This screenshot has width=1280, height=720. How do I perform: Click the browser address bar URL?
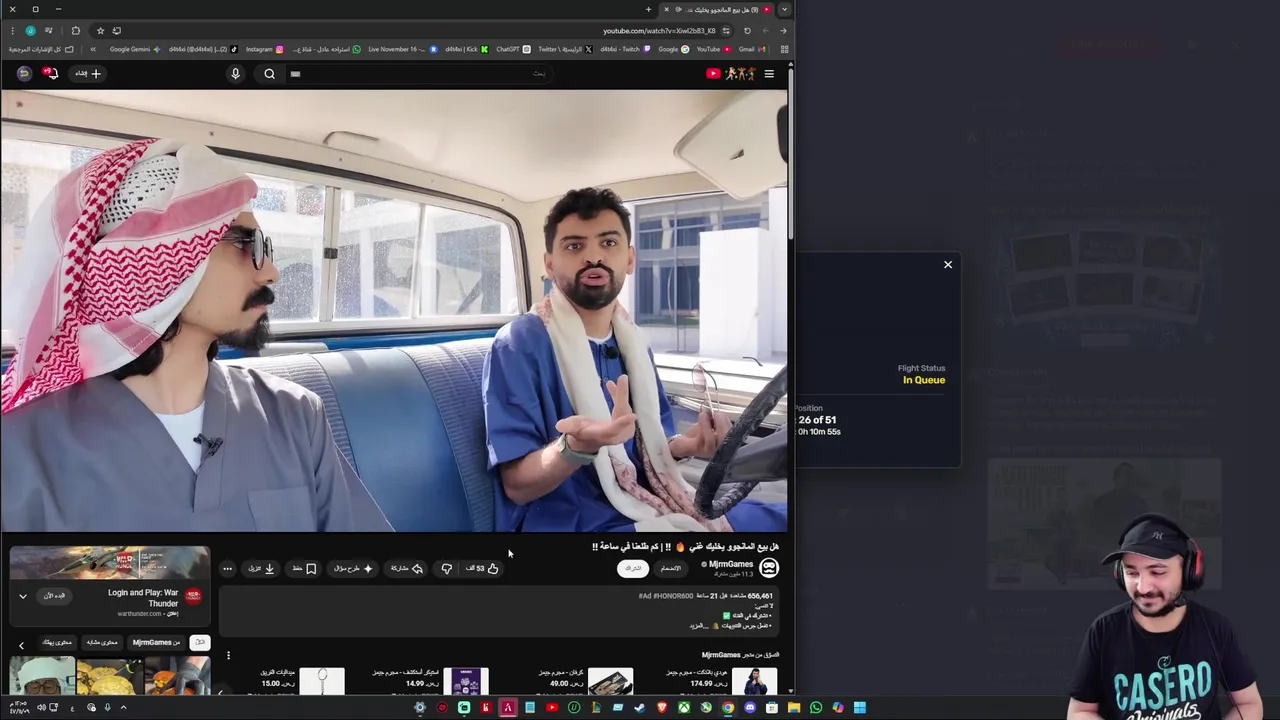click(659, 30)
